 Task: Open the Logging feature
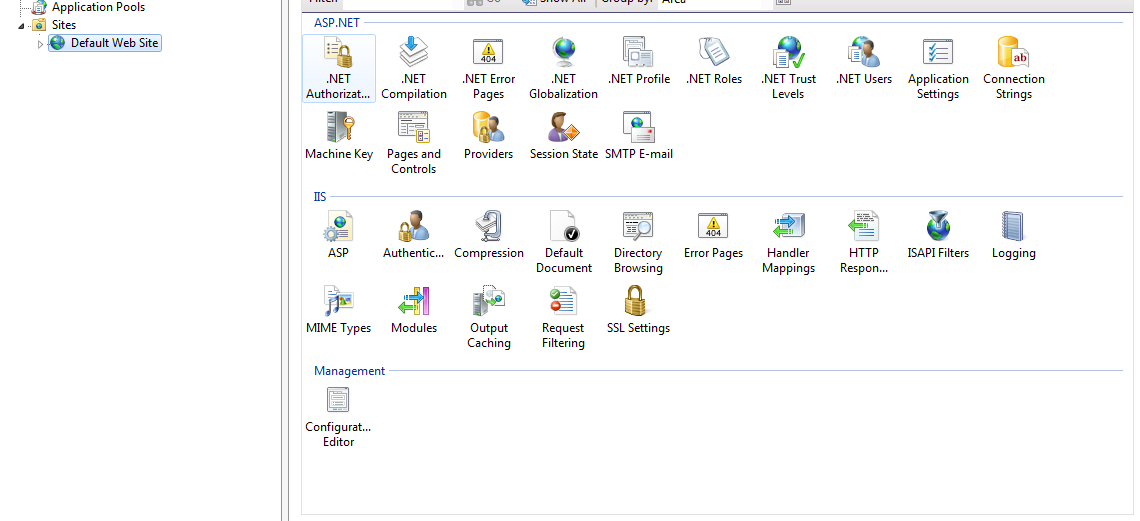[1013, 235]
